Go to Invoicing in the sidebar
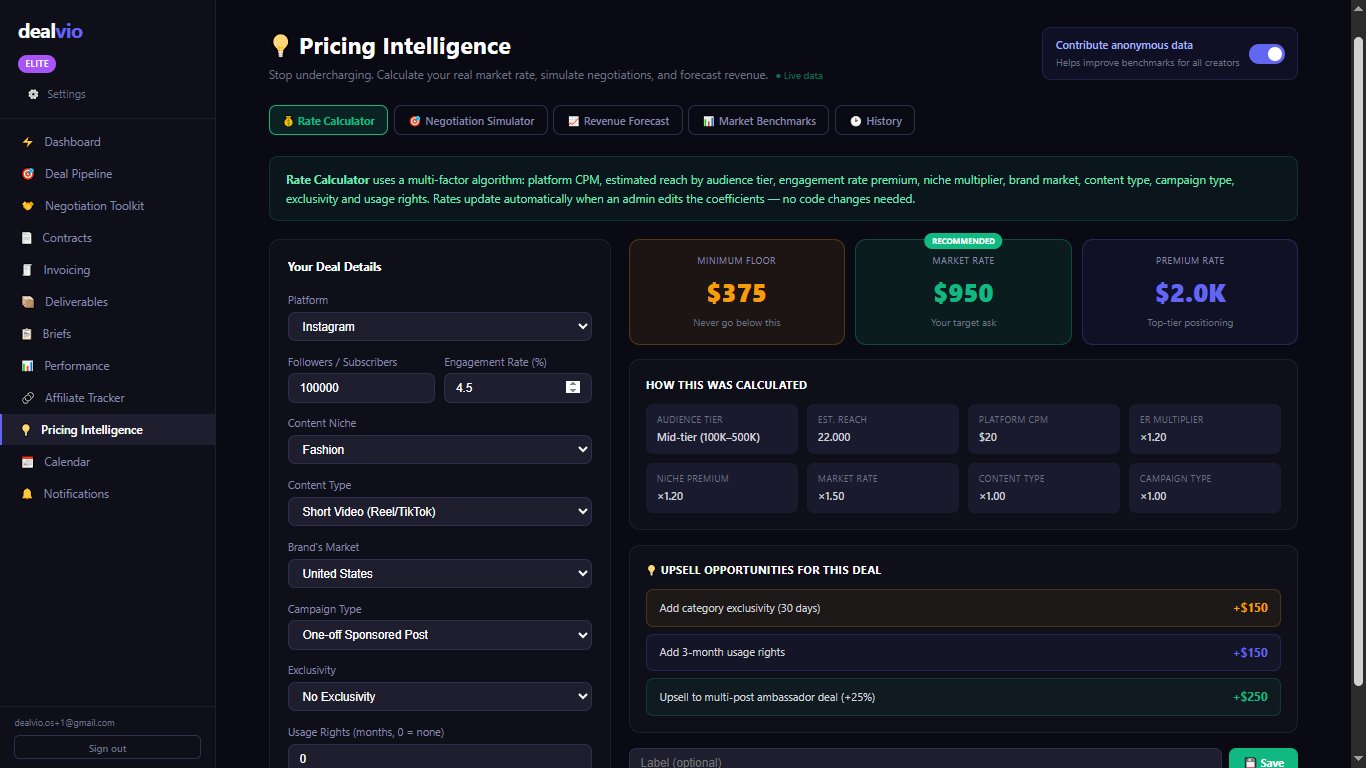This screenshot has height=768, width=1366. point(66,269)
